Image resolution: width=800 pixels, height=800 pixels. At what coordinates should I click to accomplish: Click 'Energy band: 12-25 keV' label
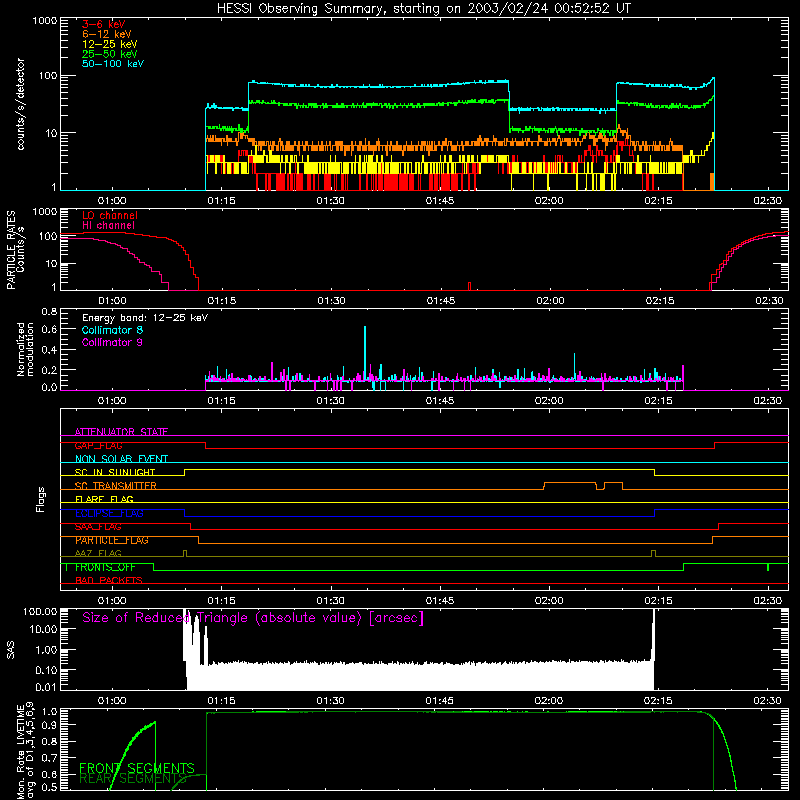(x=145, y=318)
